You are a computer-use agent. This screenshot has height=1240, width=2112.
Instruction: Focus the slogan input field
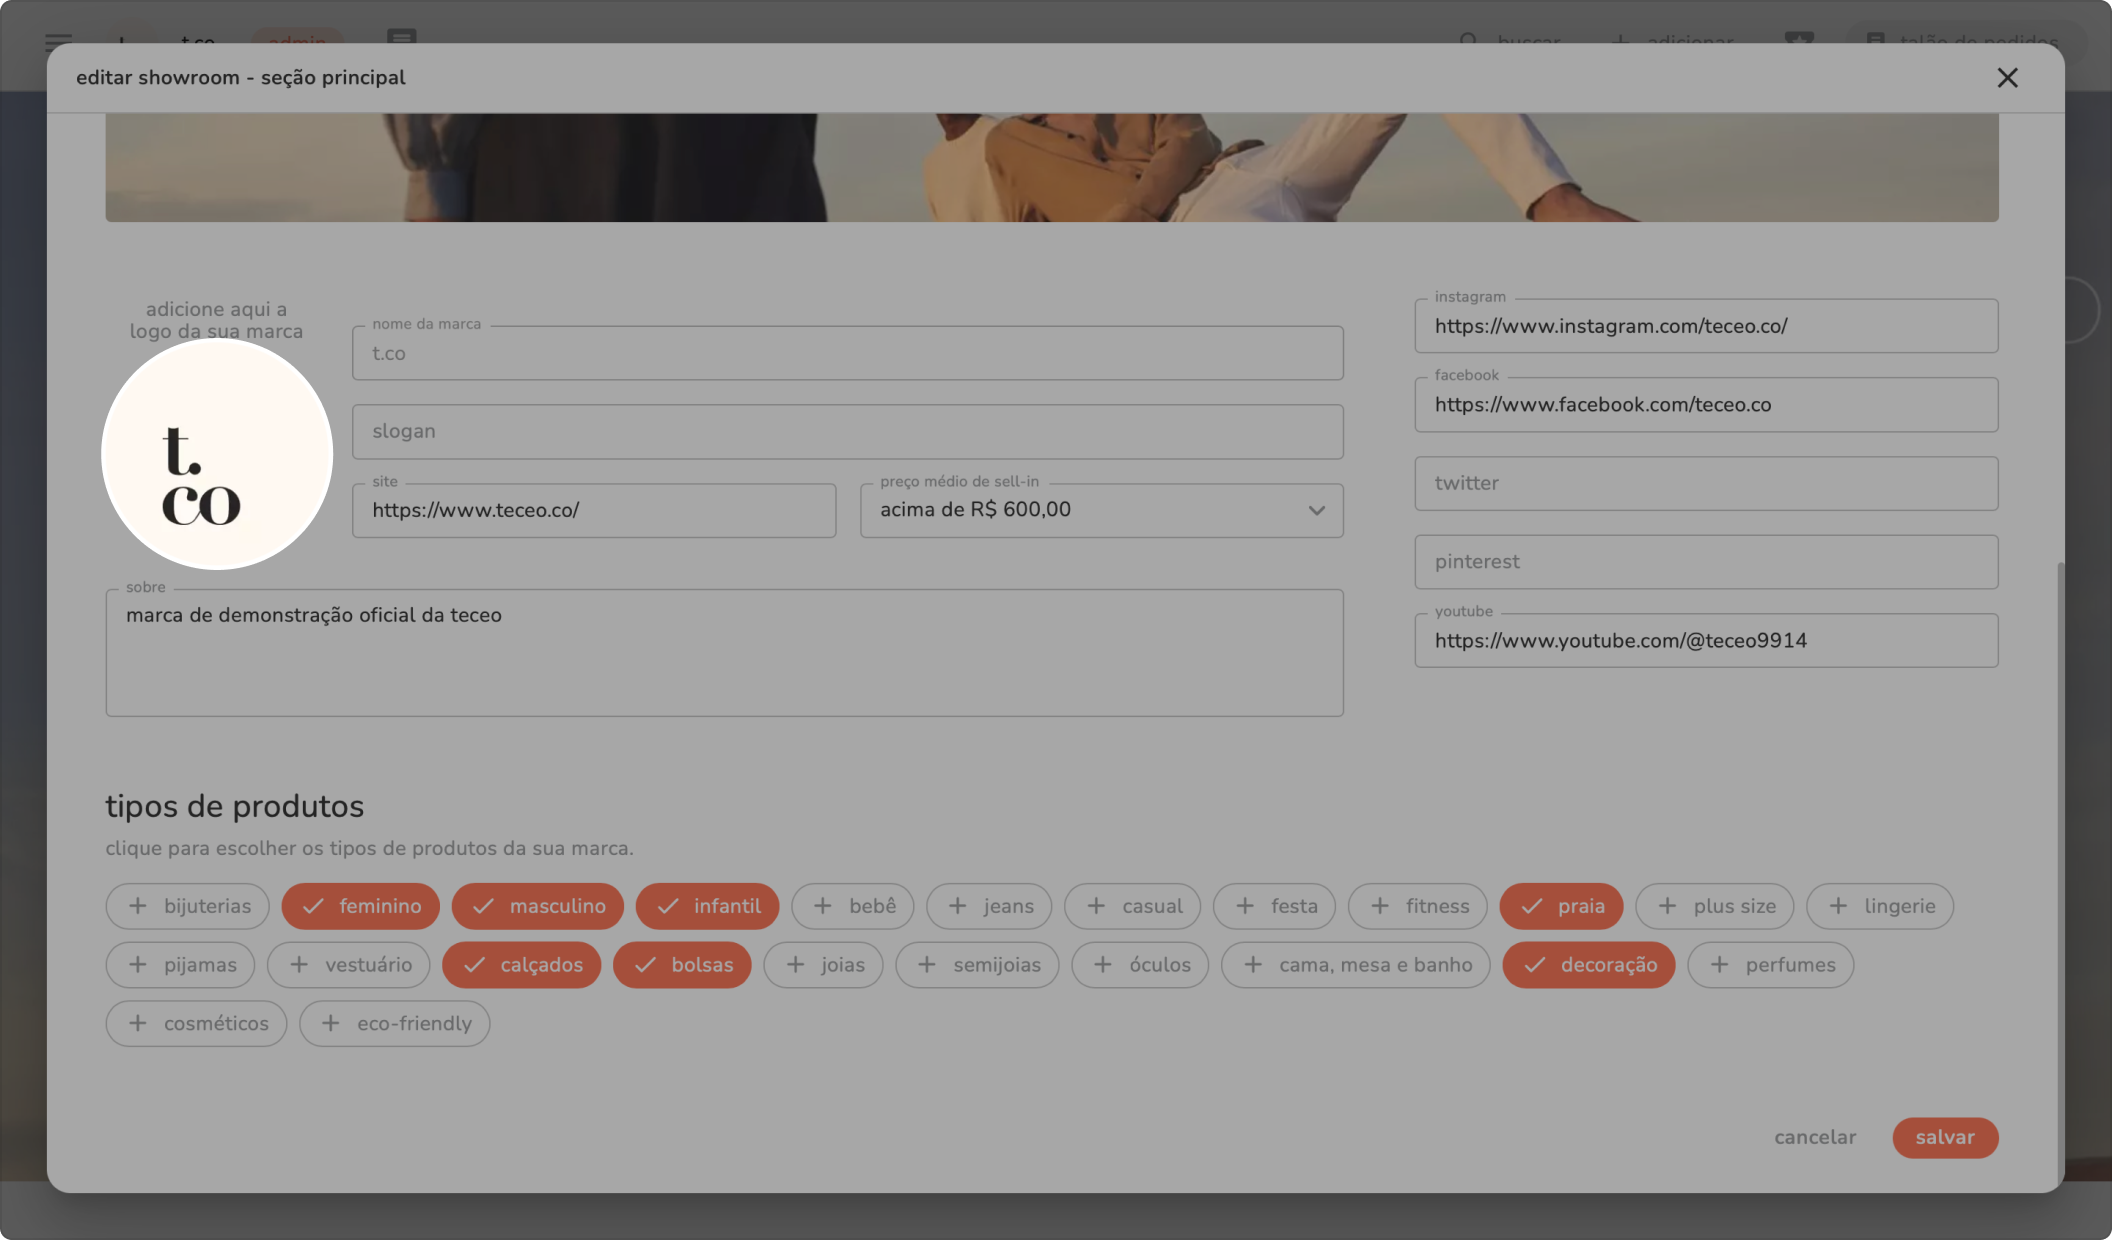(847, 432)
